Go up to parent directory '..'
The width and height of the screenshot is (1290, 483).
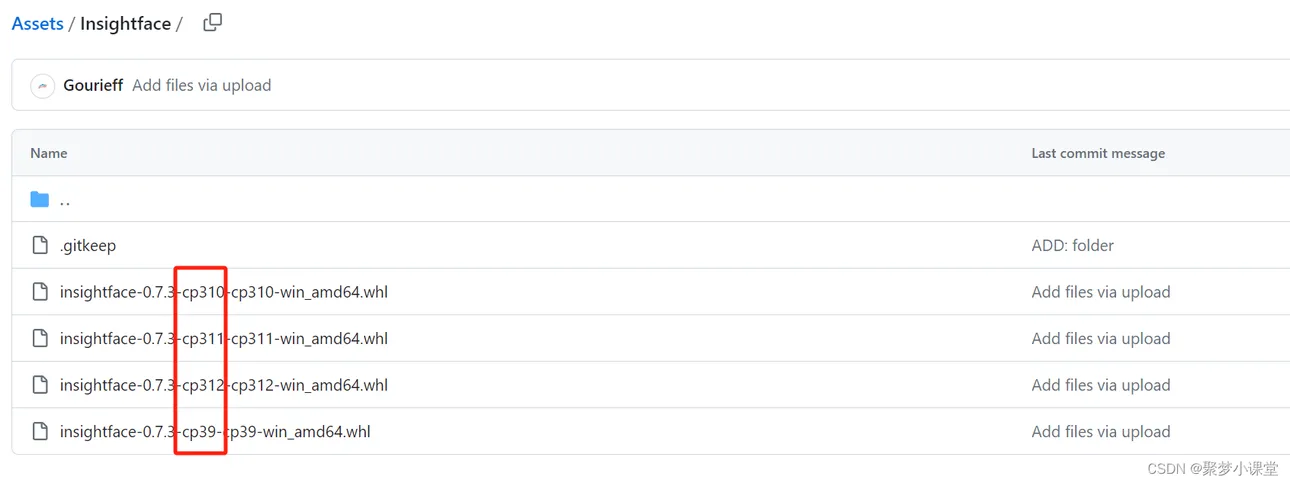click(65, 200)
